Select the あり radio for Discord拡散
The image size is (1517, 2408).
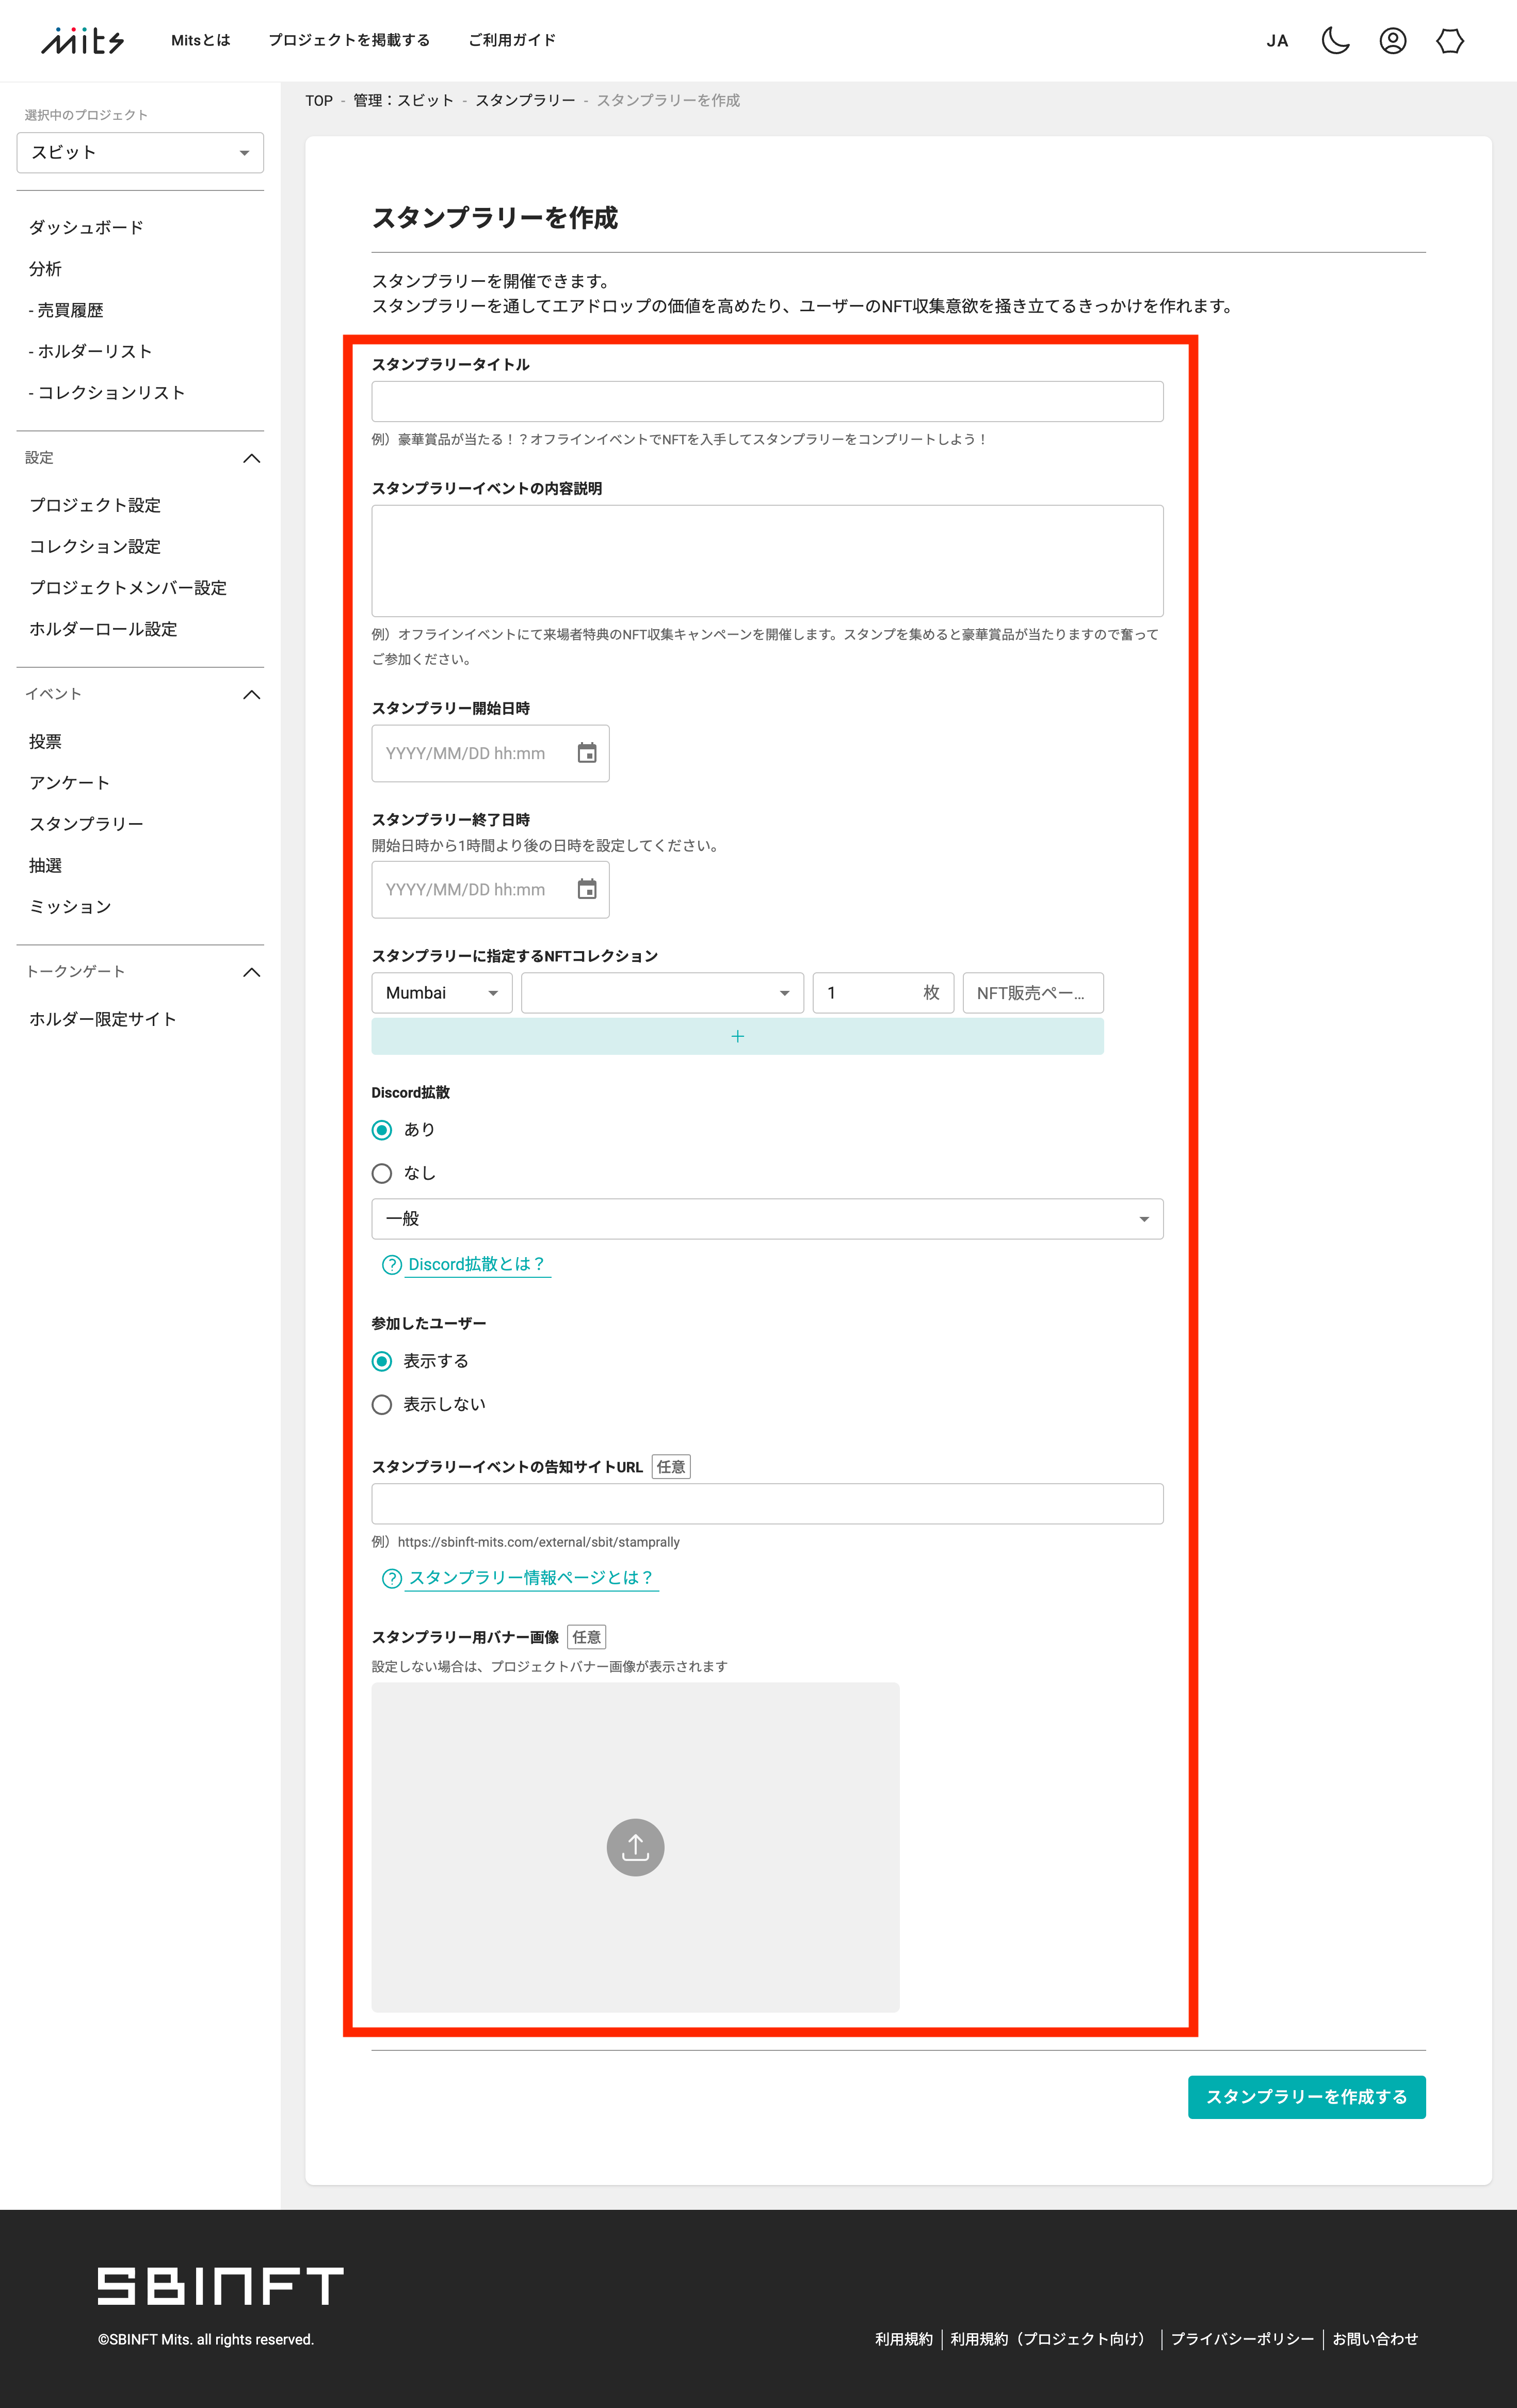382,1130
